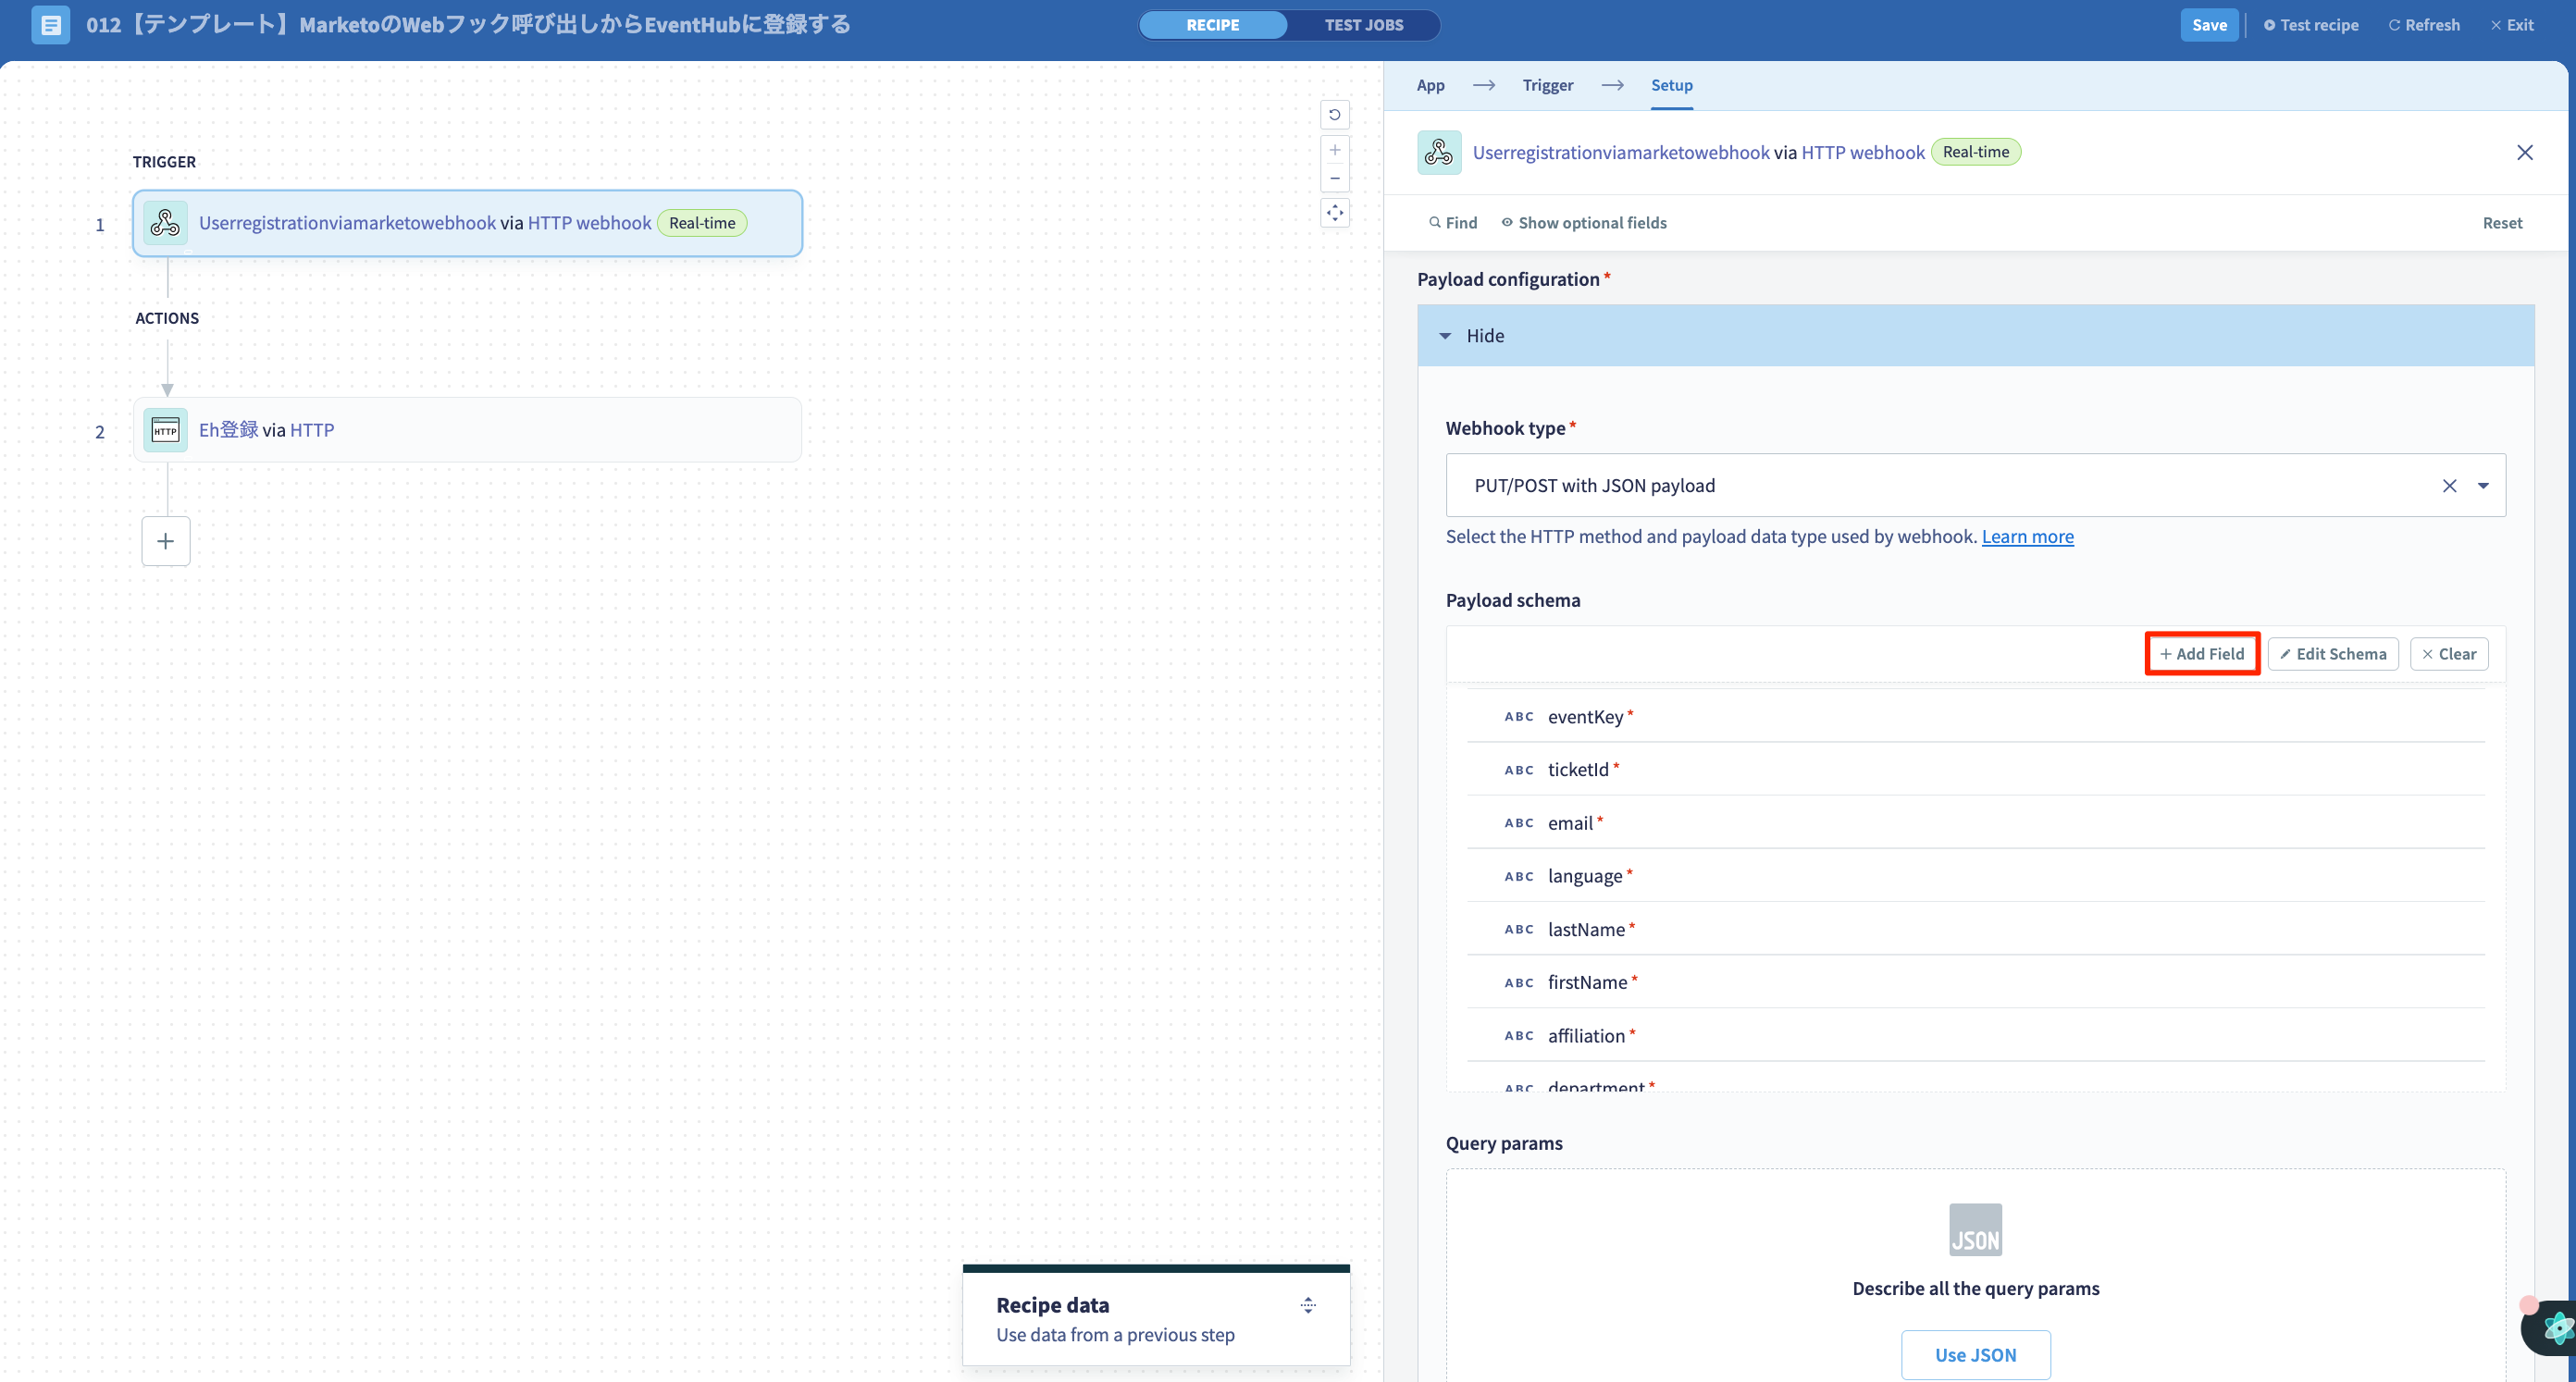
Task: Refresh the recipe editor
Action: (2424, 25)
